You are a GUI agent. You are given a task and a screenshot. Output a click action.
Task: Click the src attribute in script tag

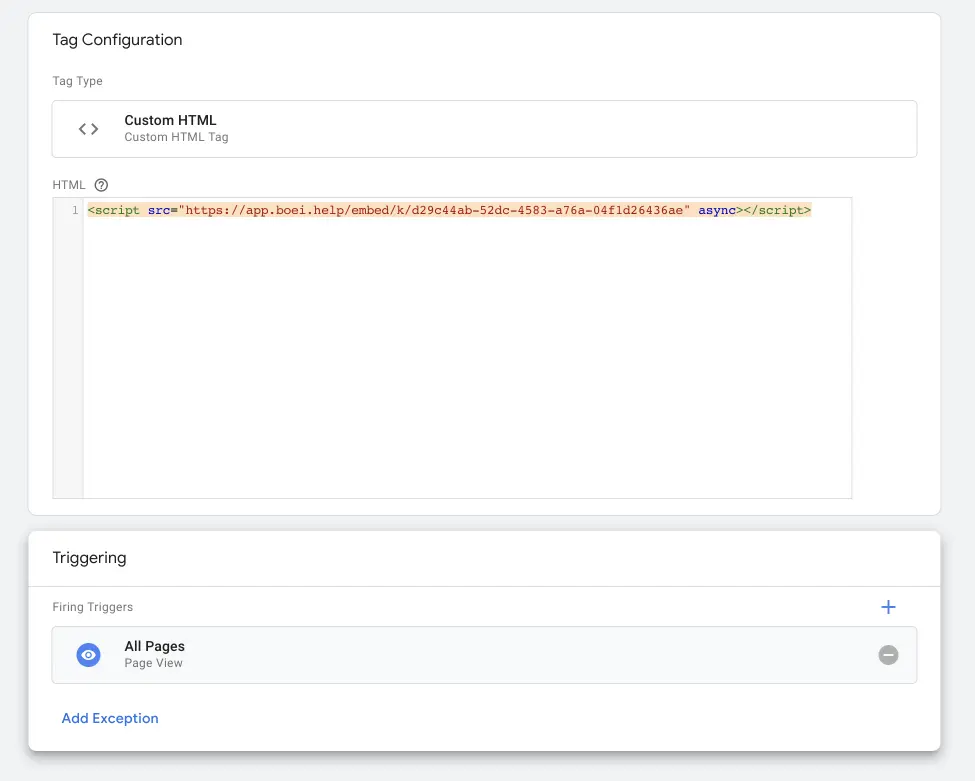click(158, 211)
